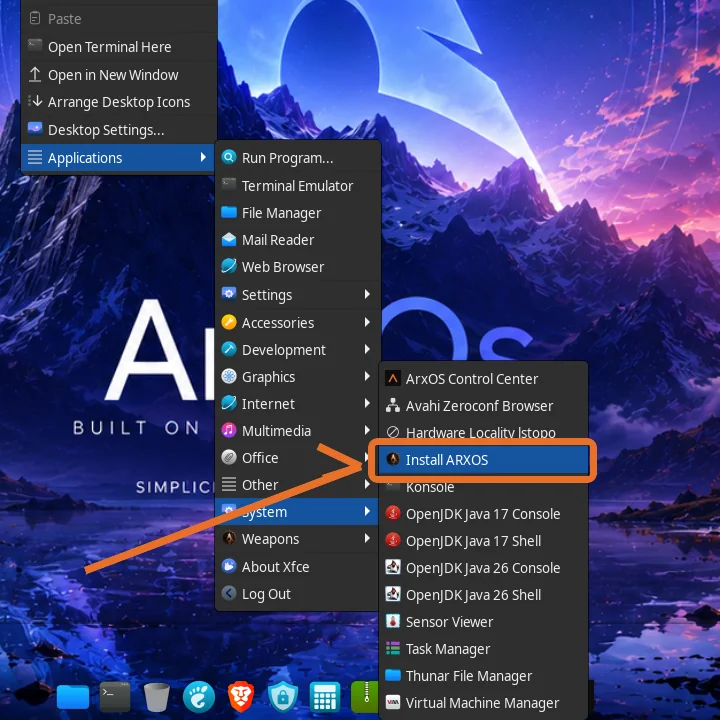Open the Applications submenu item
Image resolution: width=720 pixels, height=720 pixels.
click(x=119, y=158)
